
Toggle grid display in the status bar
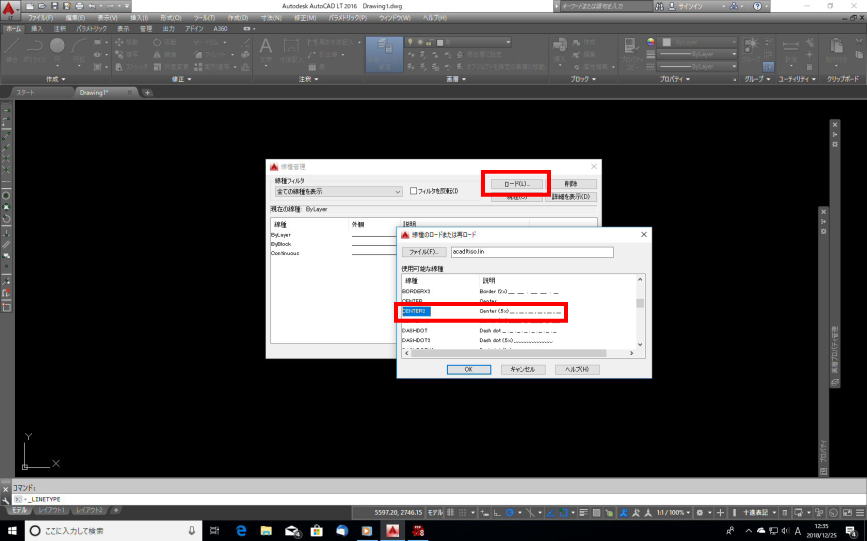point(451,513)
